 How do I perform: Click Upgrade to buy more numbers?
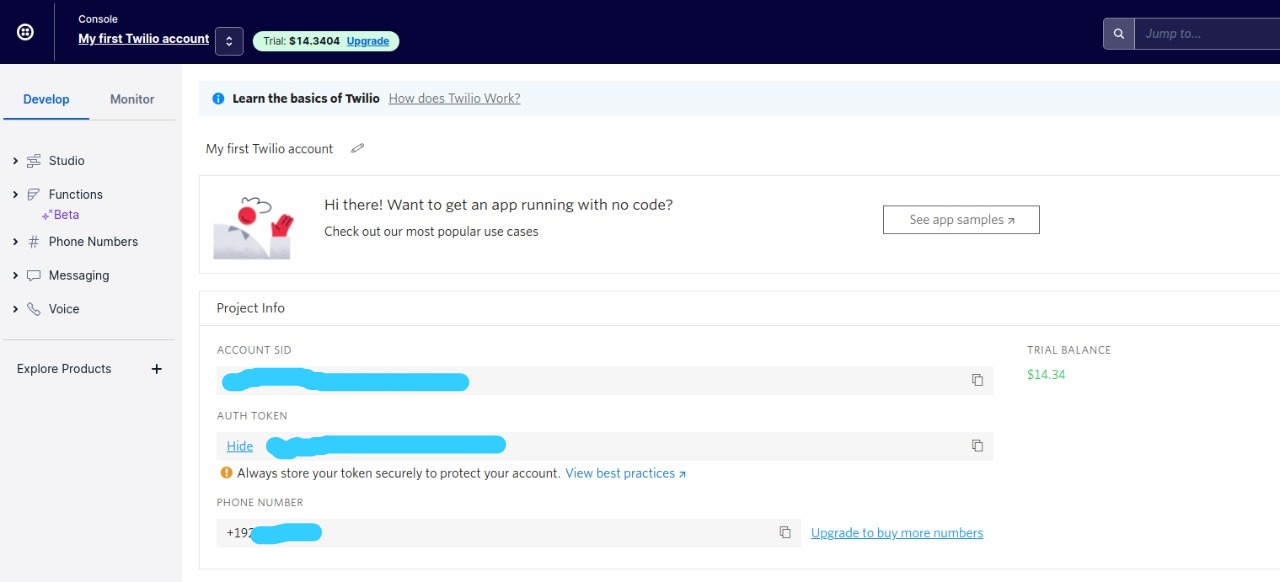(897, 533)
